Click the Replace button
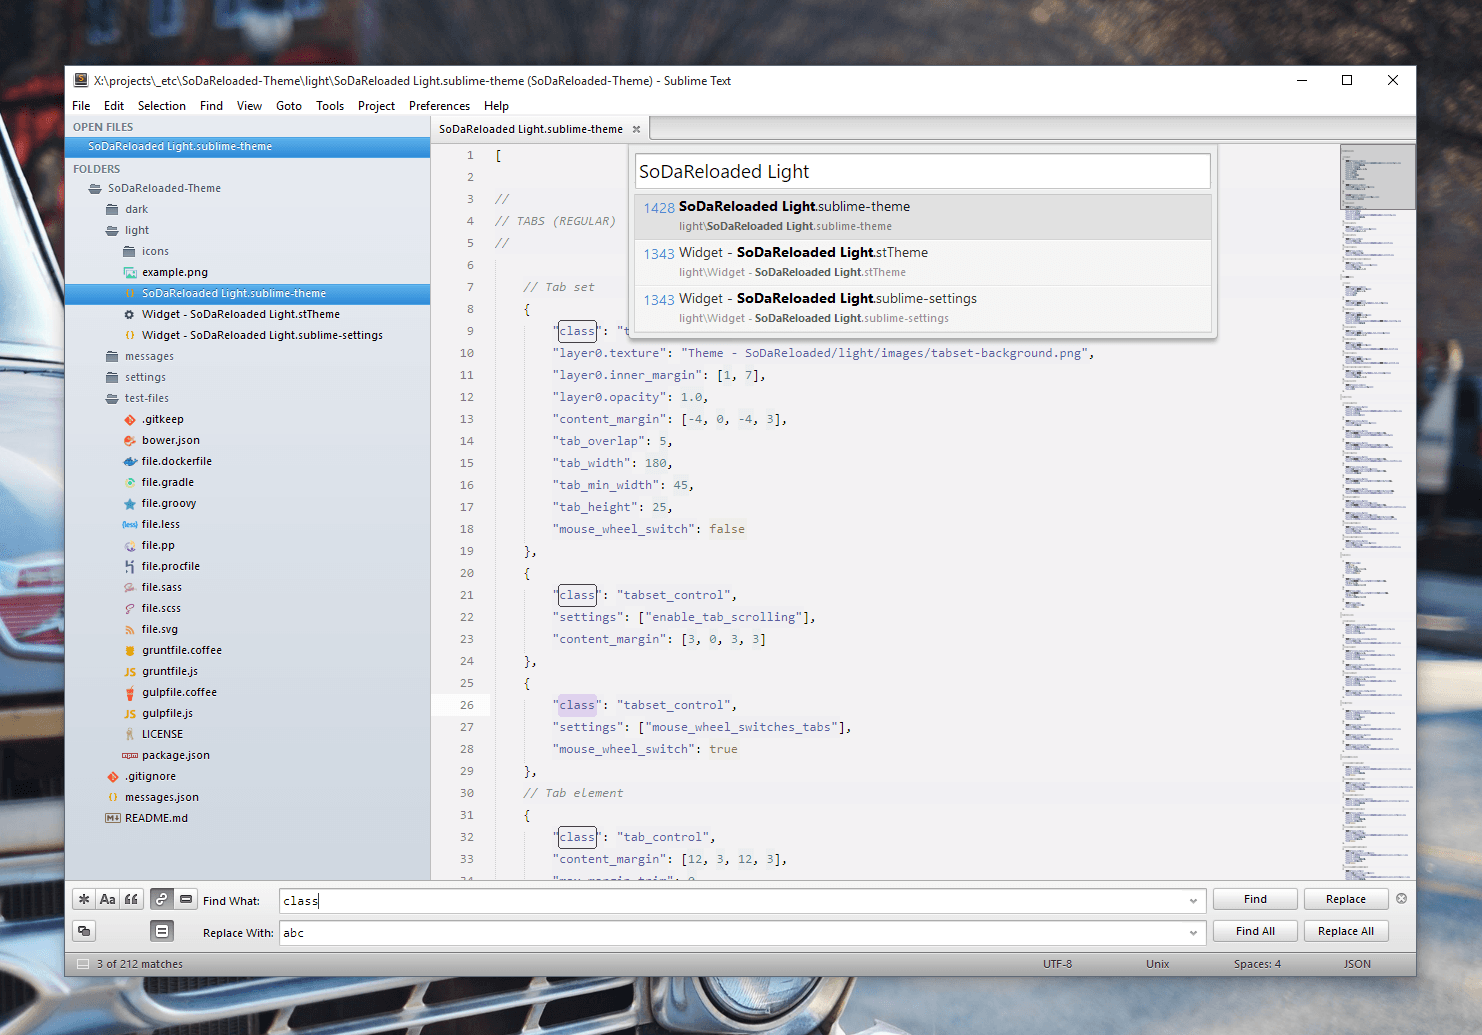The width and height of the screenshot is (1482, 1035). coord(1346,899)
